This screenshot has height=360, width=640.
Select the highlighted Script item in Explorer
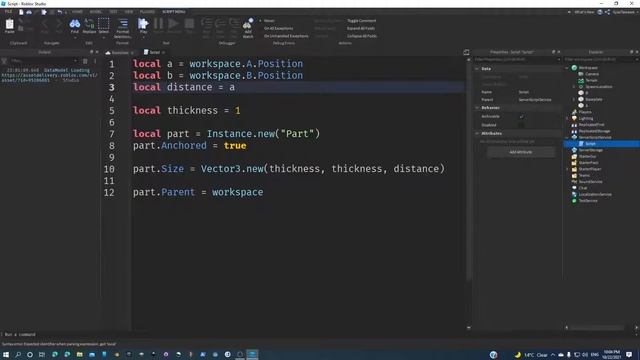click(602, 144)
